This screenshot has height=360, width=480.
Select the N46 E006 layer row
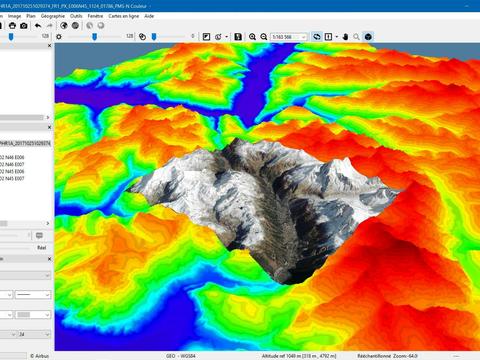13,157
